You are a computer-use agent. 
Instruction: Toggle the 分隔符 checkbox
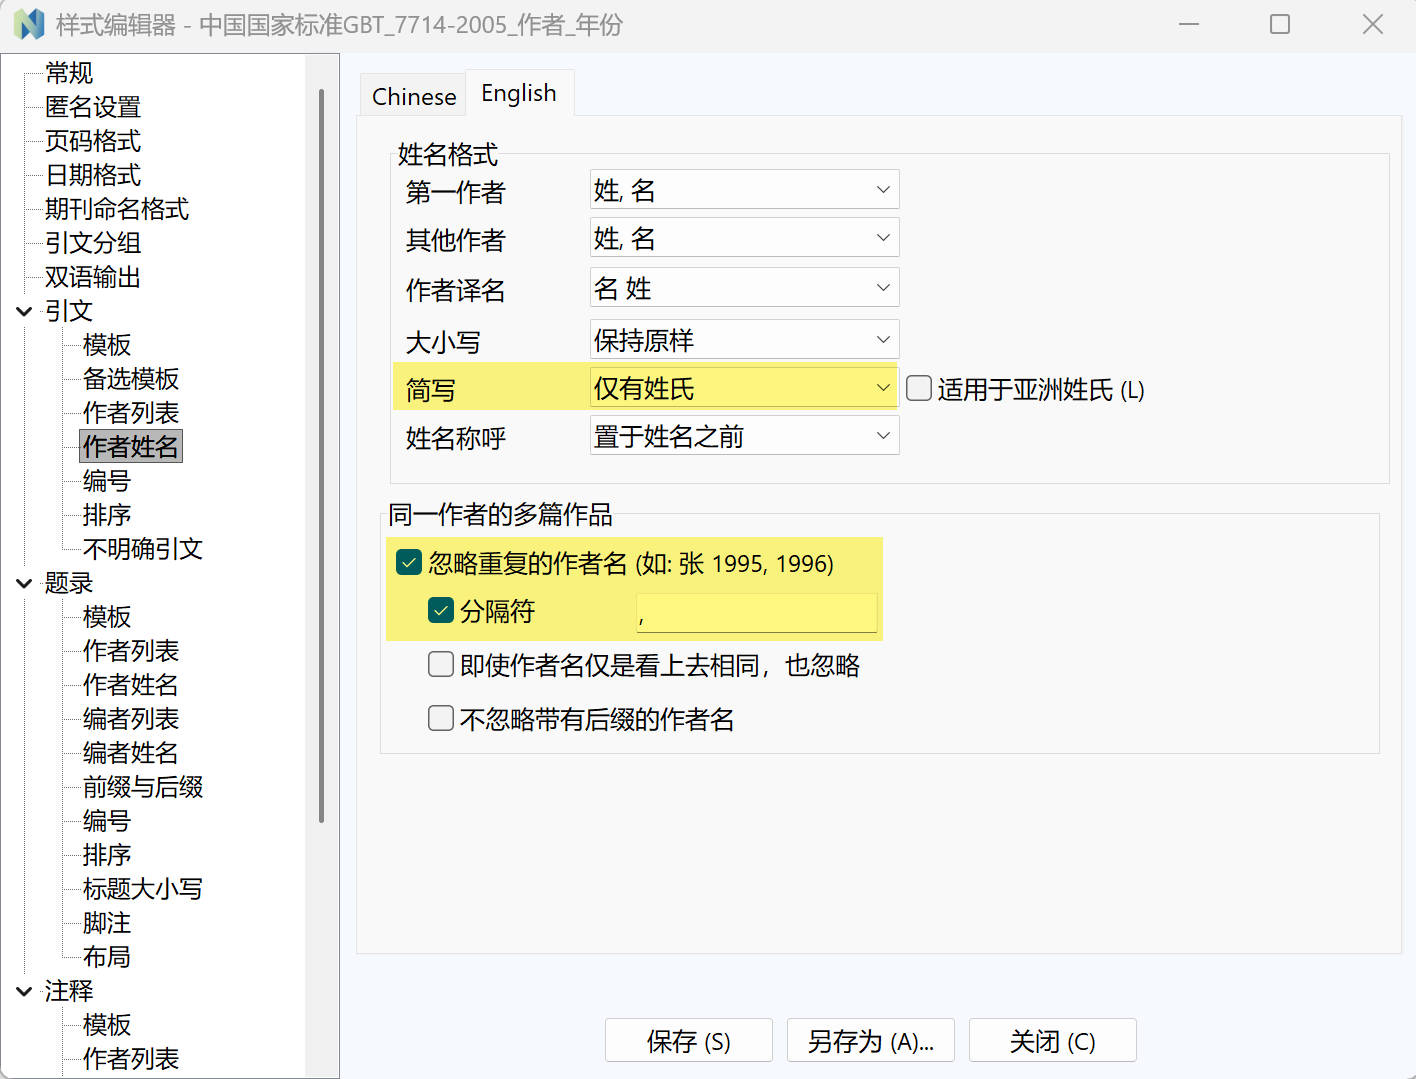click(x=441, y=611)
